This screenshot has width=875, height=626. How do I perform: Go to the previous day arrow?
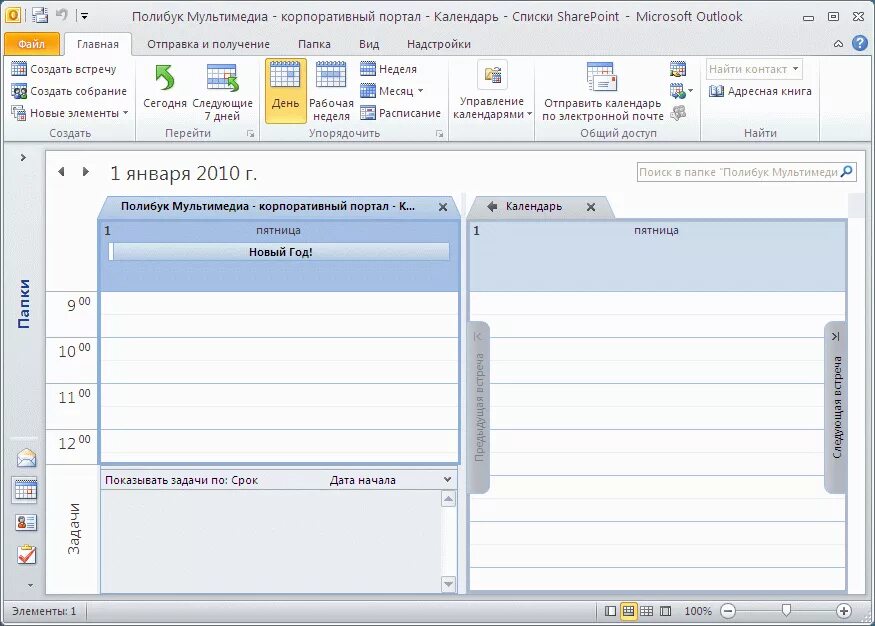(61, 172)
